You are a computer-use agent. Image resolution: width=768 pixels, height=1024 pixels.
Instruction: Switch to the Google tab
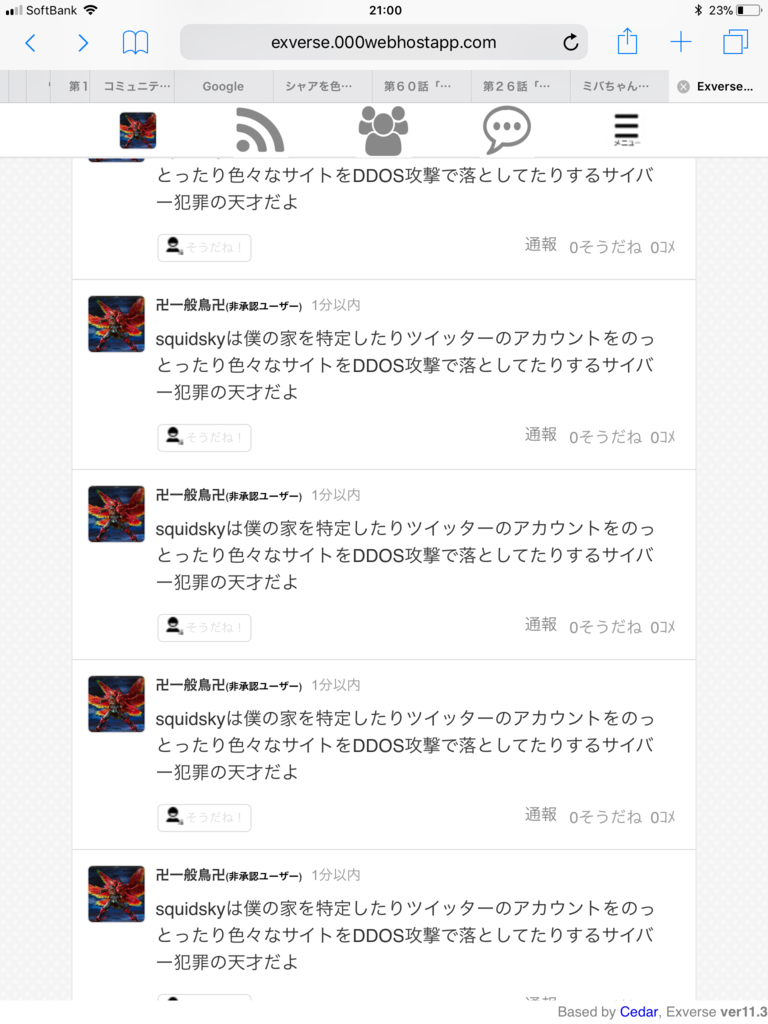click(x=223, y=86)
